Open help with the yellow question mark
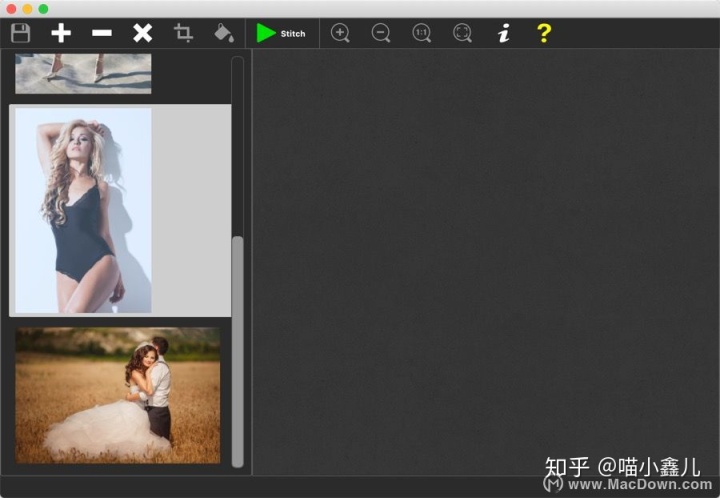 tap(544, 33)
